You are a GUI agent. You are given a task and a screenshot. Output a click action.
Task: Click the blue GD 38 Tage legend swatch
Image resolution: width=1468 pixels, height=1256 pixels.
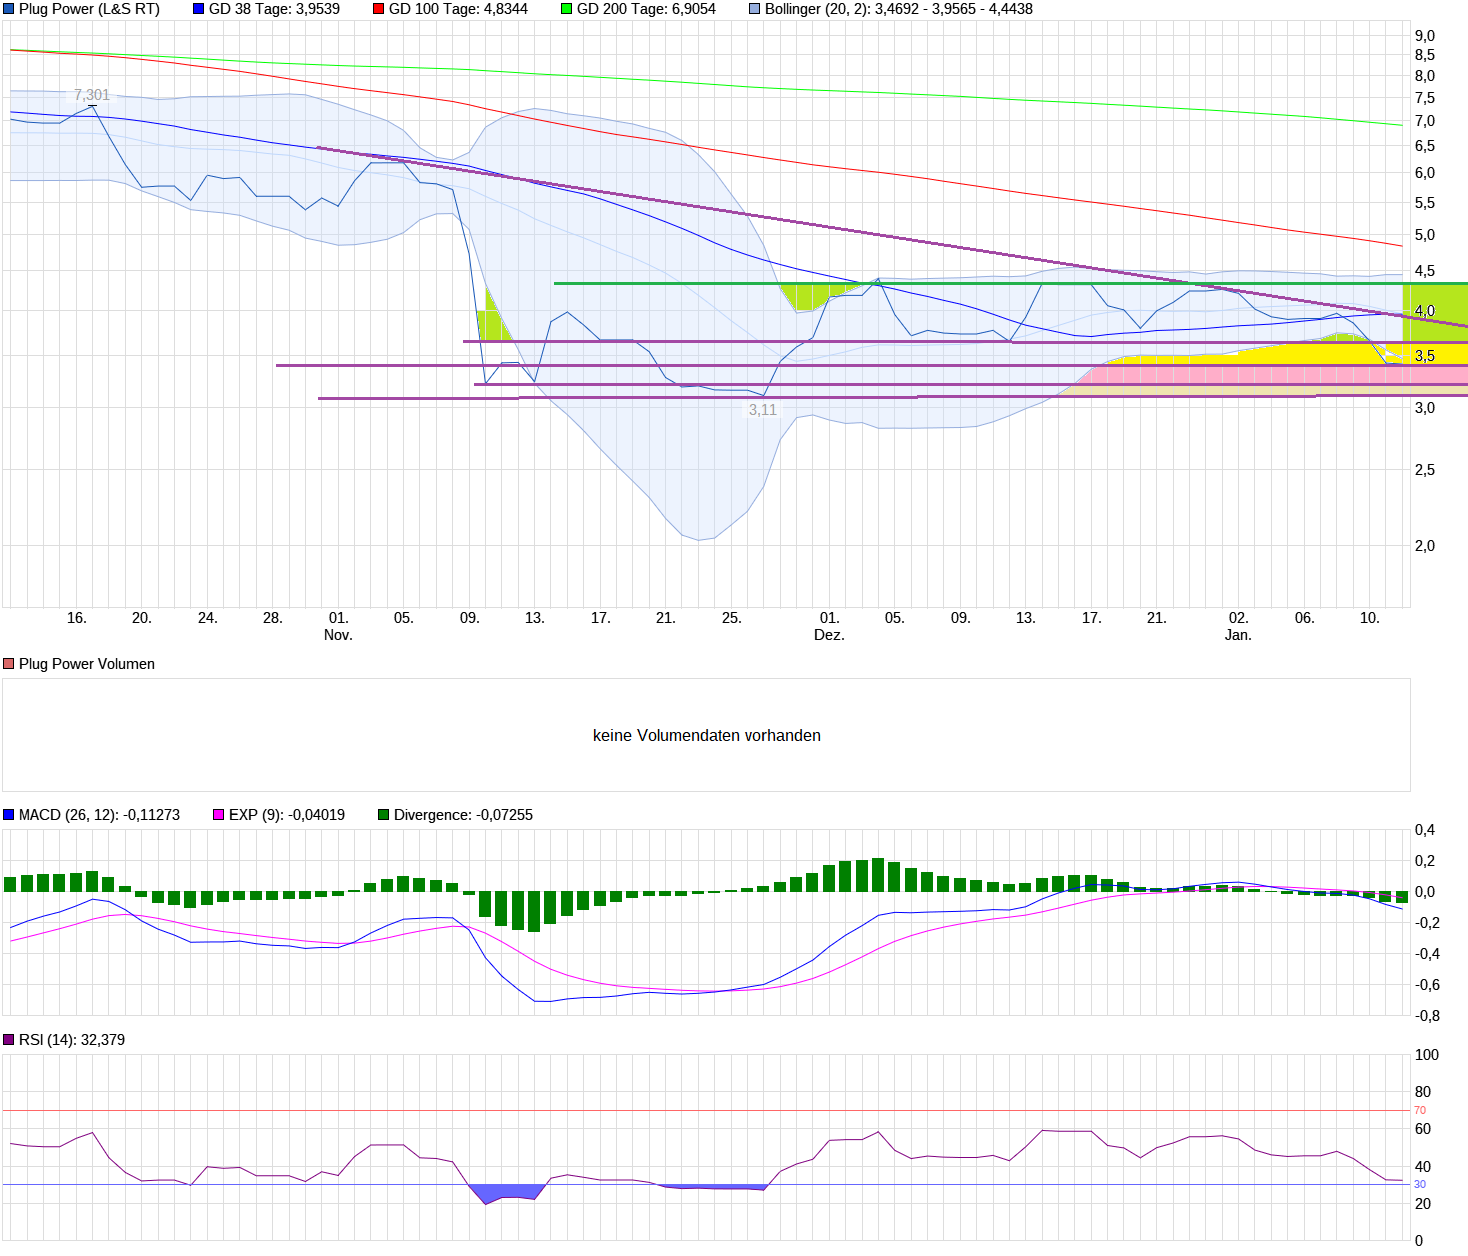(x=198, y=9)
